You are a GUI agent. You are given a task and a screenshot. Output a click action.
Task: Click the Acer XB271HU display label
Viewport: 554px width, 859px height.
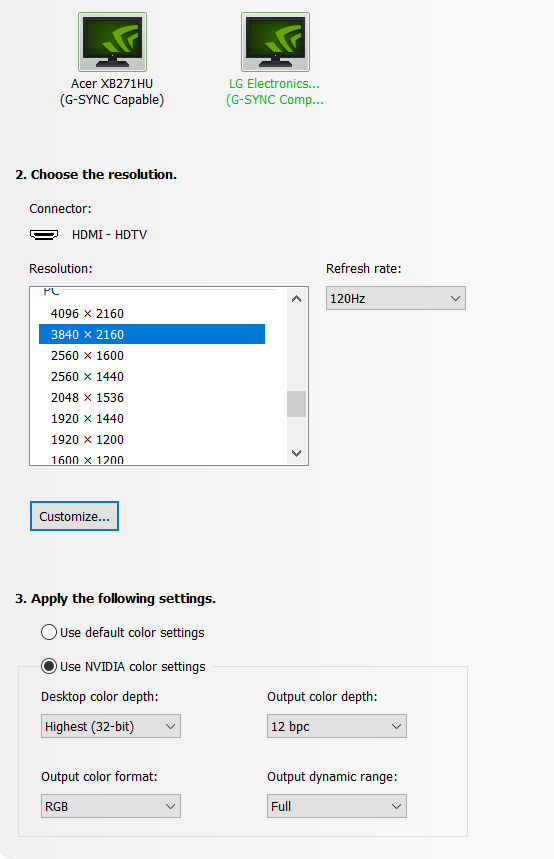coord(112,91)
